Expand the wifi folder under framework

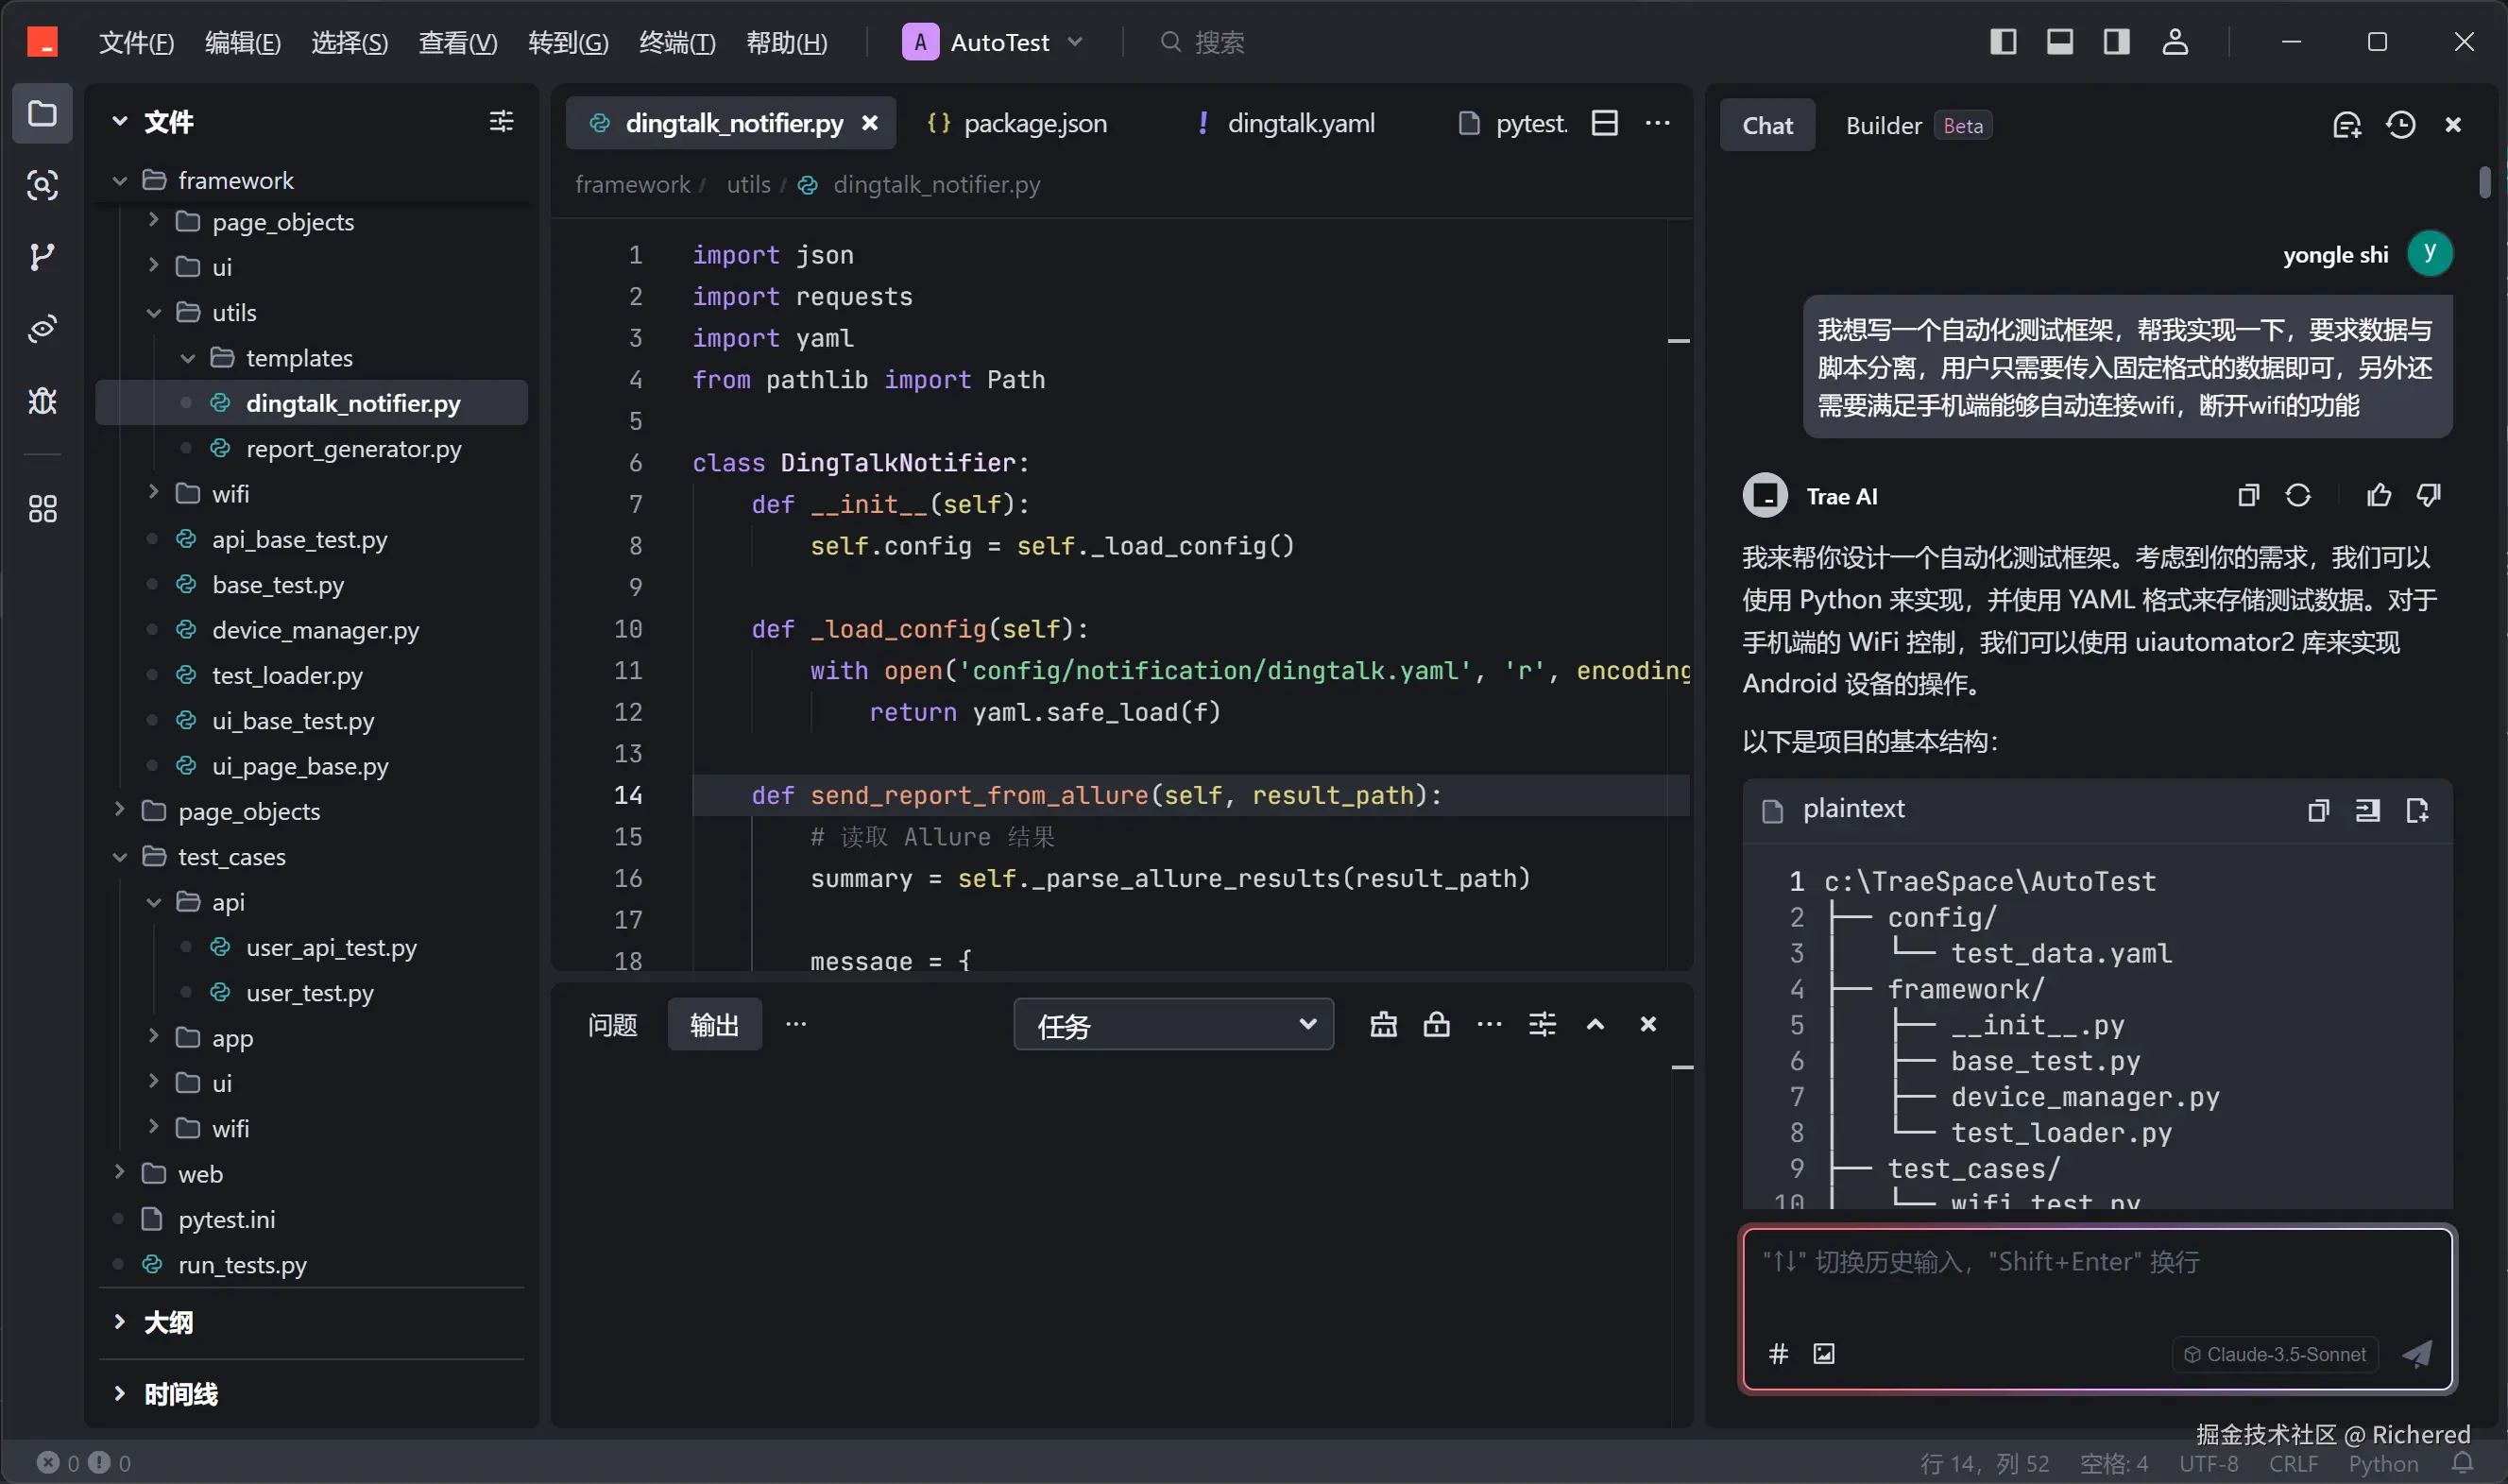pos(230,494)
